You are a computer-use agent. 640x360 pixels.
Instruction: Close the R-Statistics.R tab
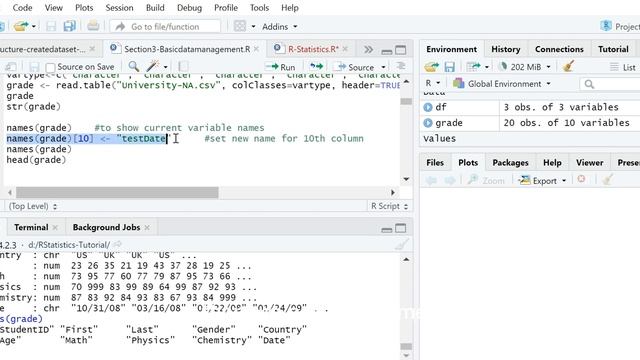tap(345, 49)
